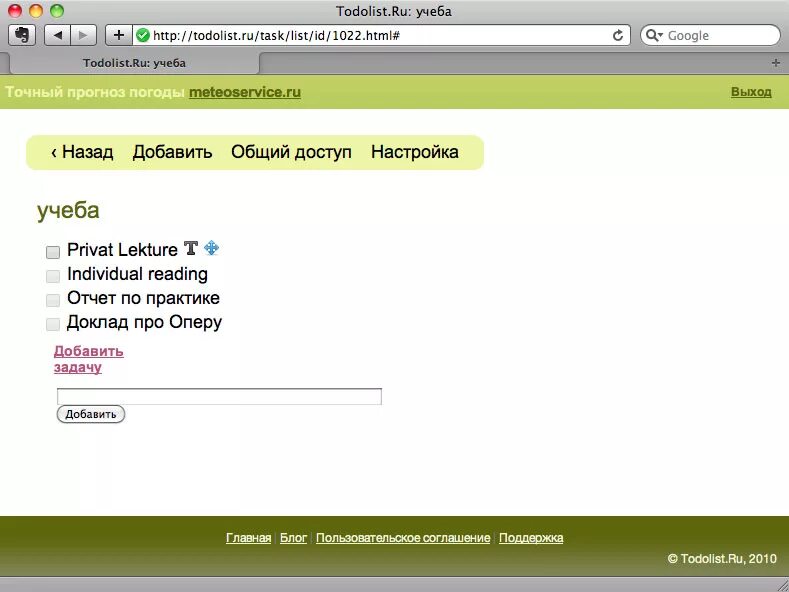The image size is (789, 592).
Task: Reload the page with the refresh icon
Action: (x=617, y=35)
